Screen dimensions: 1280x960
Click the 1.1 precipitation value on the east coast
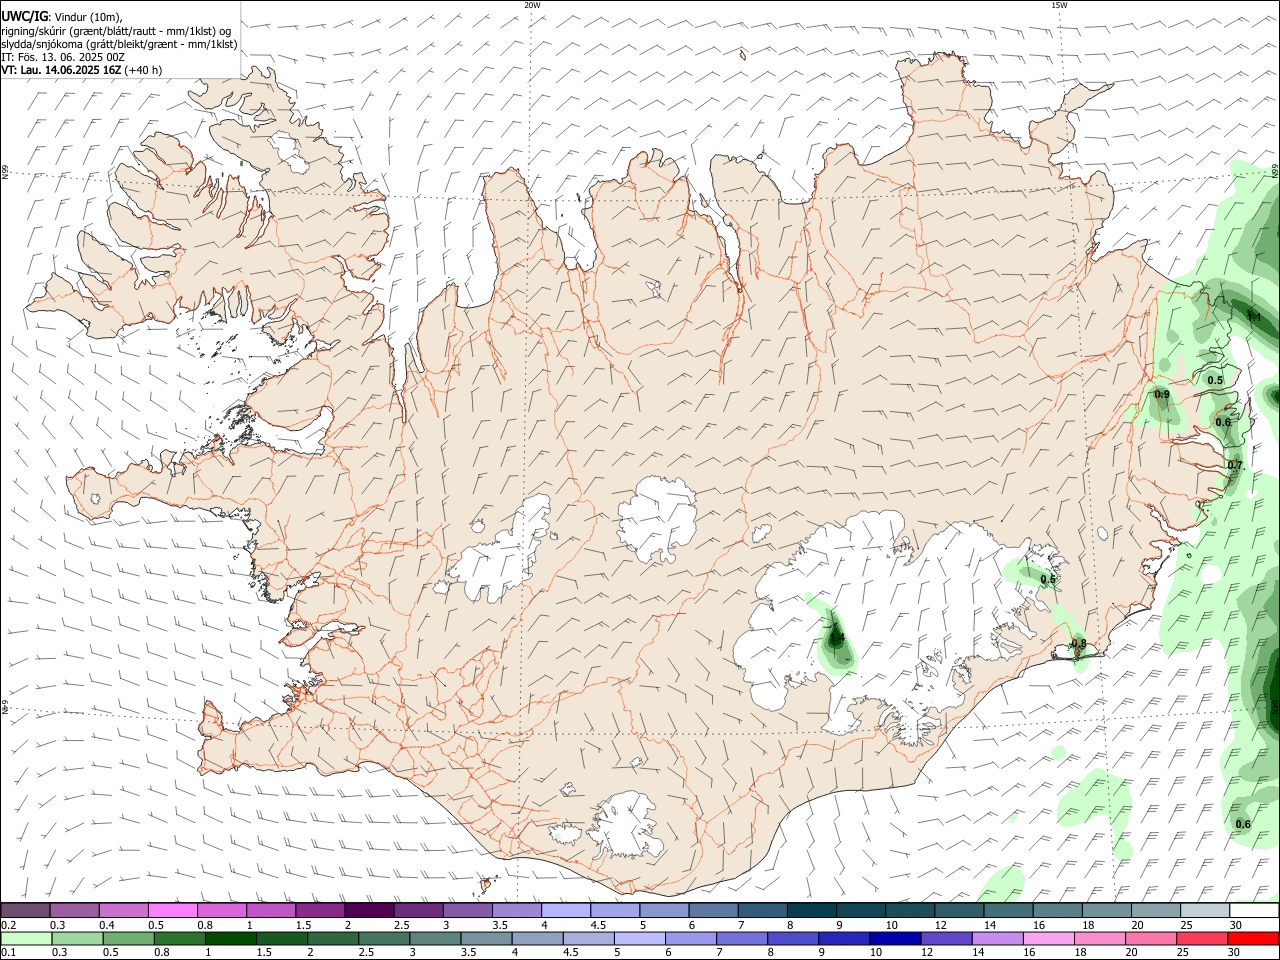[x=1254, y=317]
